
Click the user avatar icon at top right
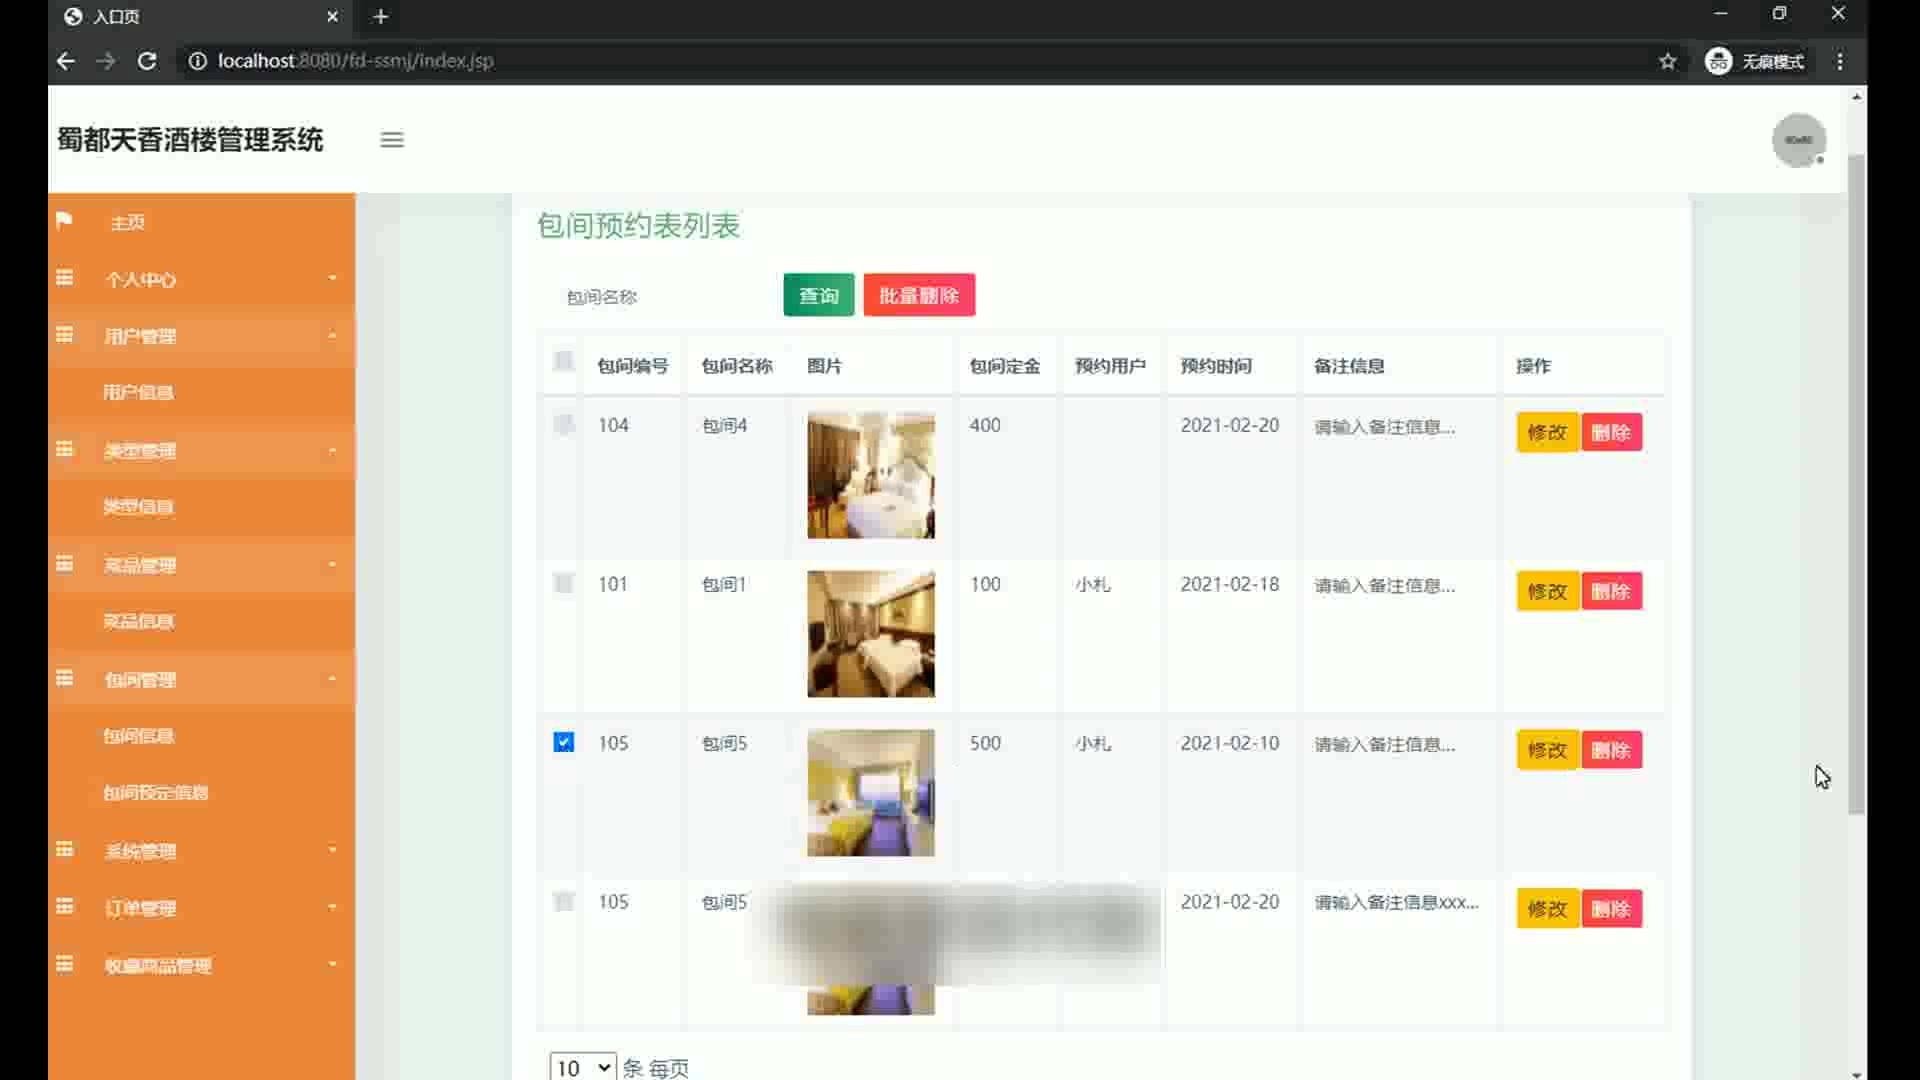click(1798, 140)
